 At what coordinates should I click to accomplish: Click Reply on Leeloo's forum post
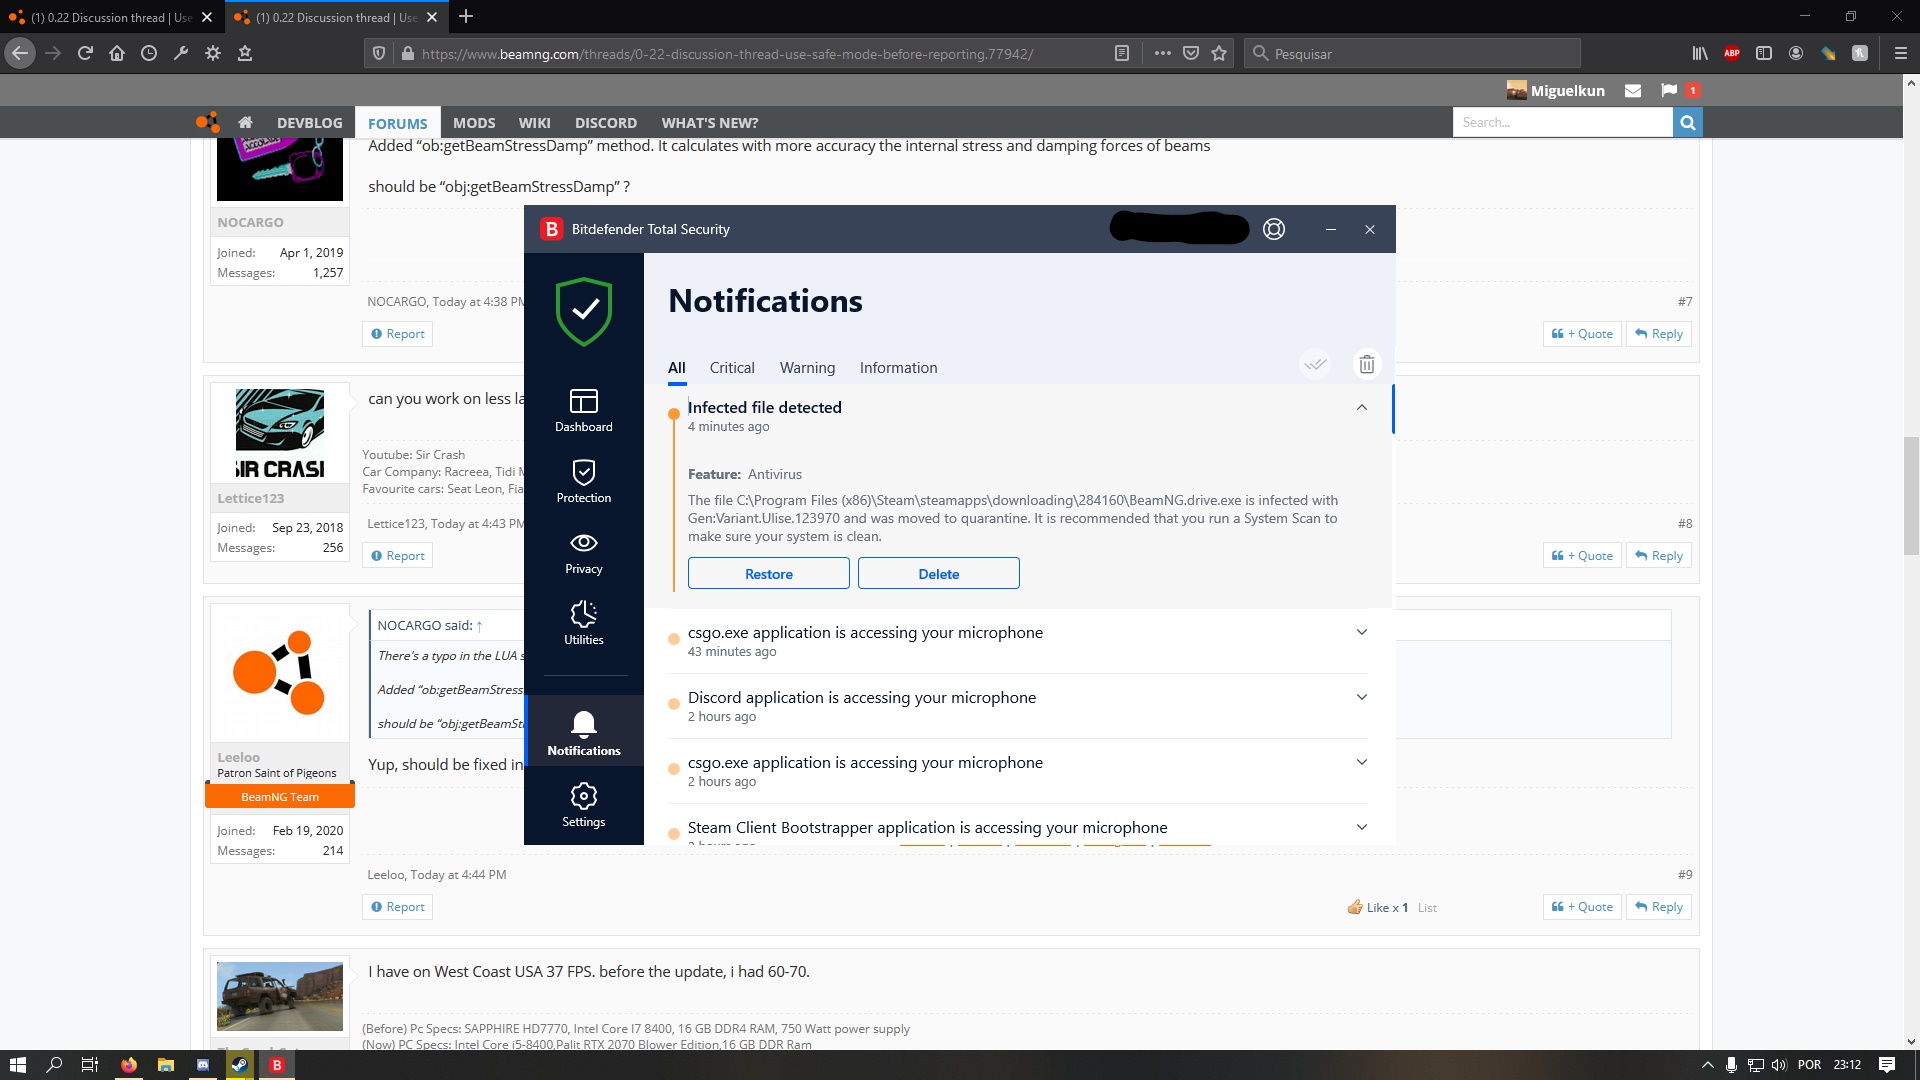(1658, 907)
